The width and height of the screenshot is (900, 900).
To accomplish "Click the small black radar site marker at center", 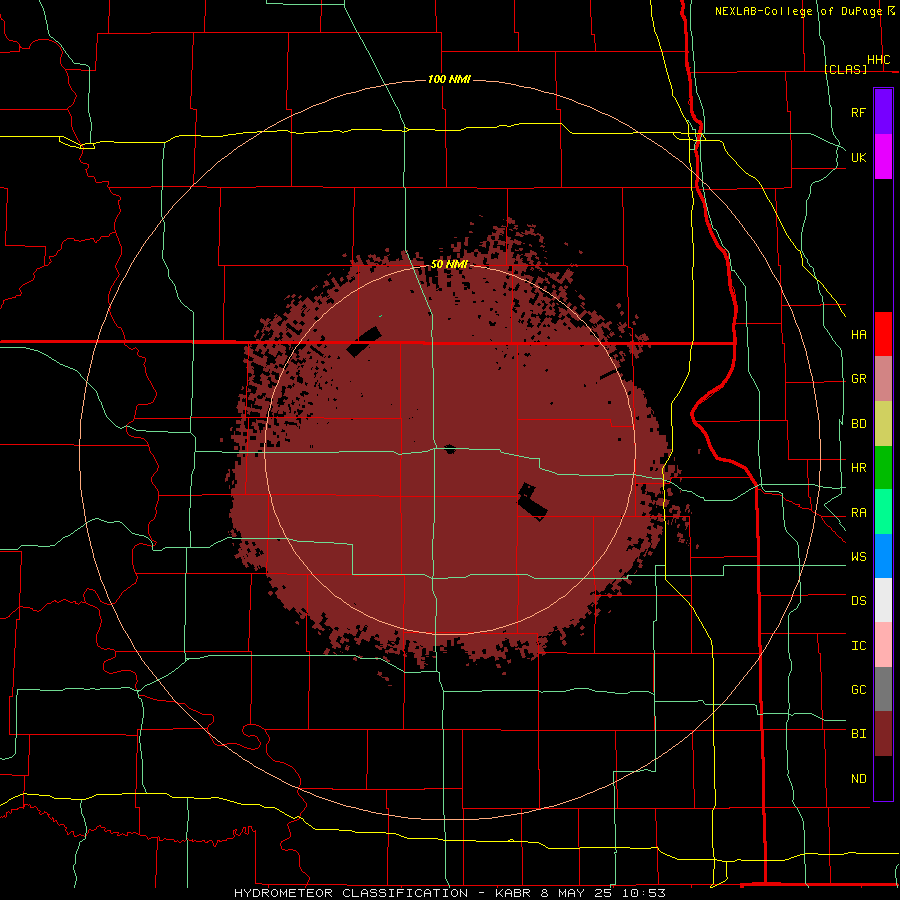I will point(450,449).
